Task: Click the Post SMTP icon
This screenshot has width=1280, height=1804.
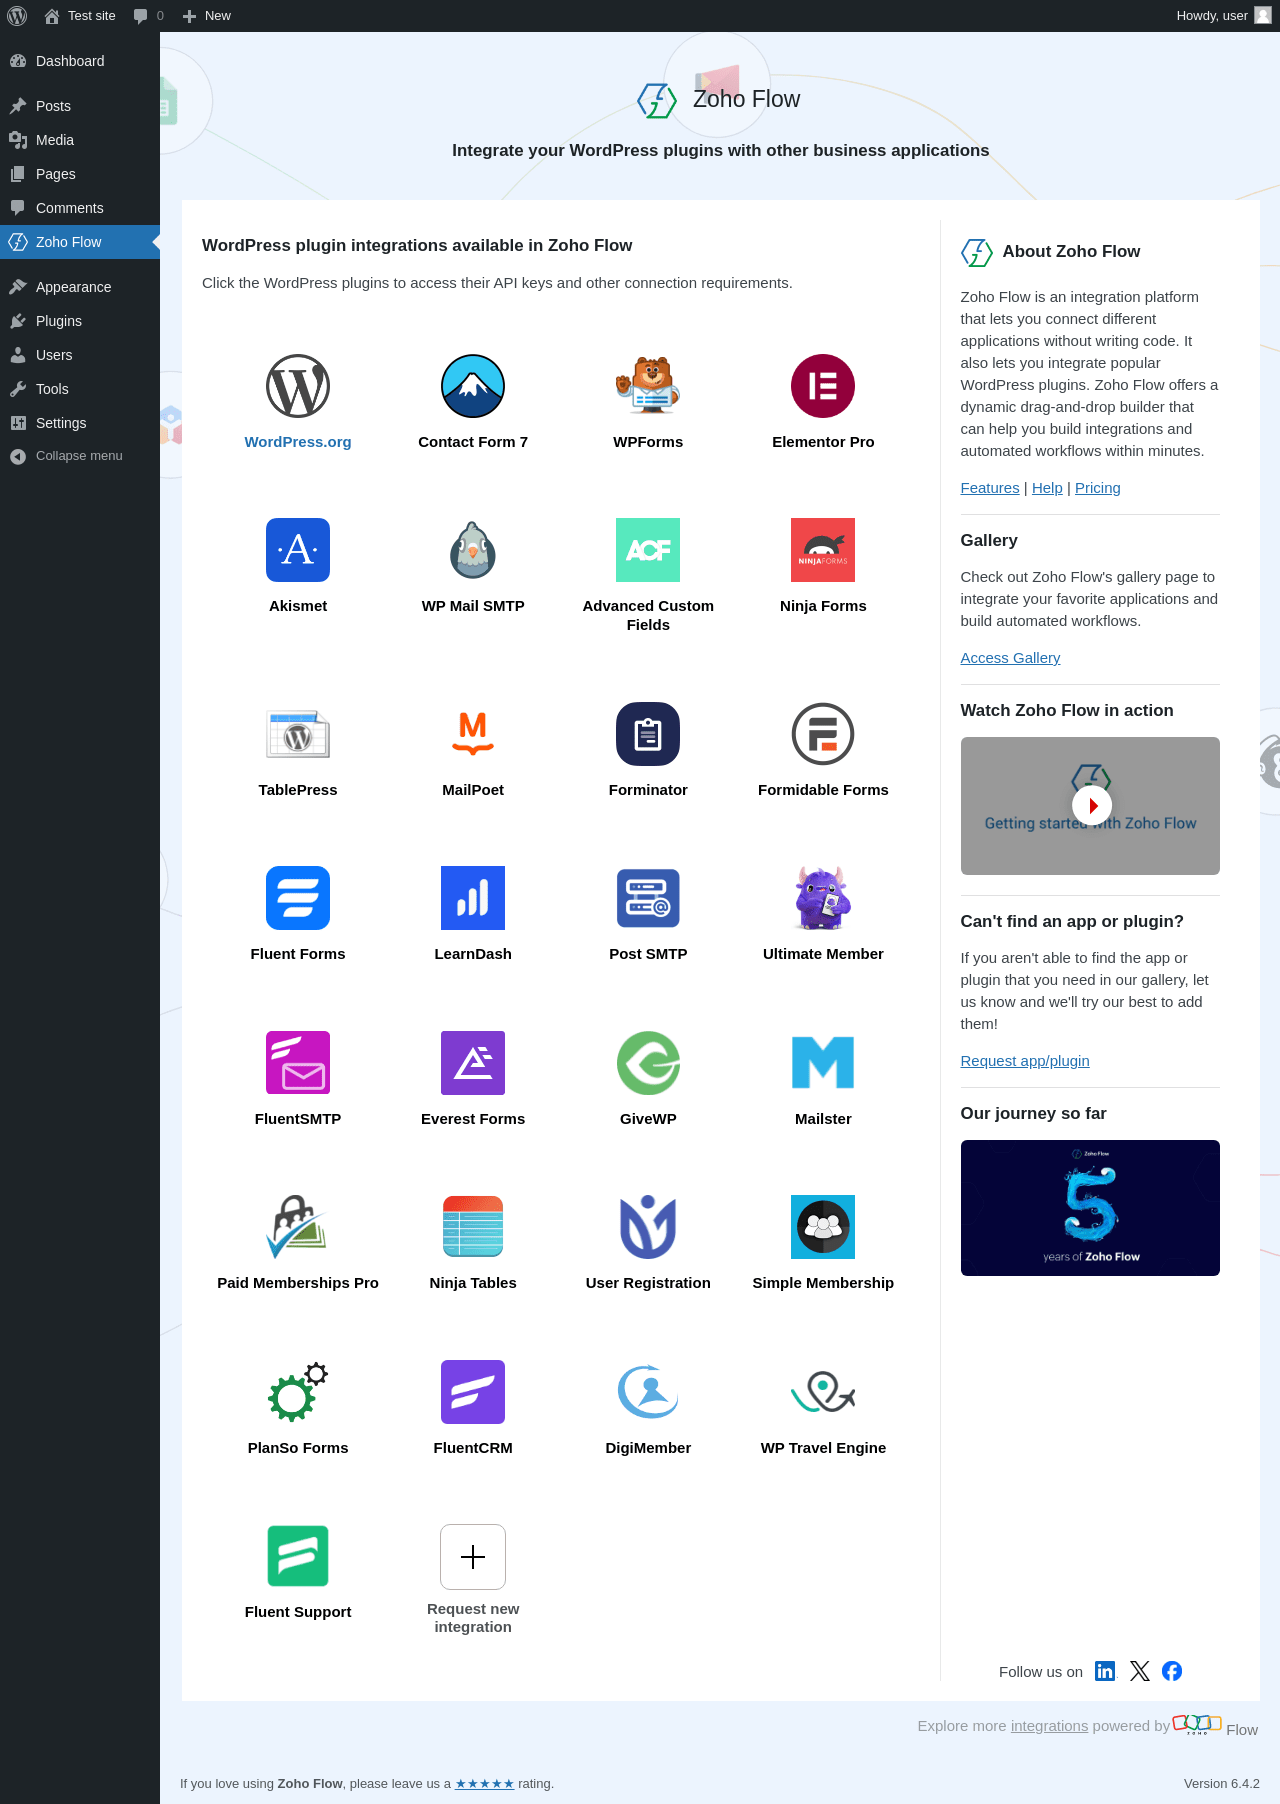Action: (x=648, y=898)
